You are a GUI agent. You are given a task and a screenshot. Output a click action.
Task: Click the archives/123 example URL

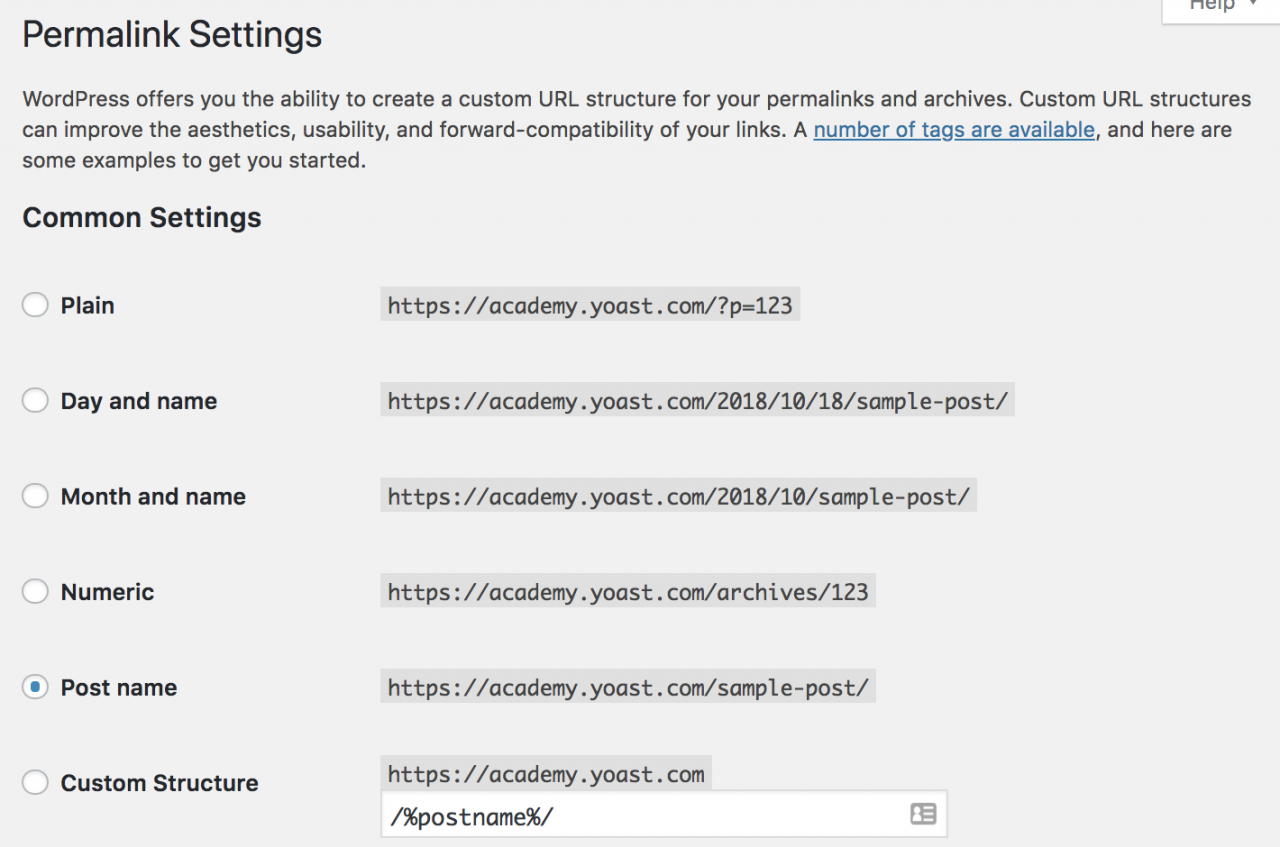click(628, 592)
